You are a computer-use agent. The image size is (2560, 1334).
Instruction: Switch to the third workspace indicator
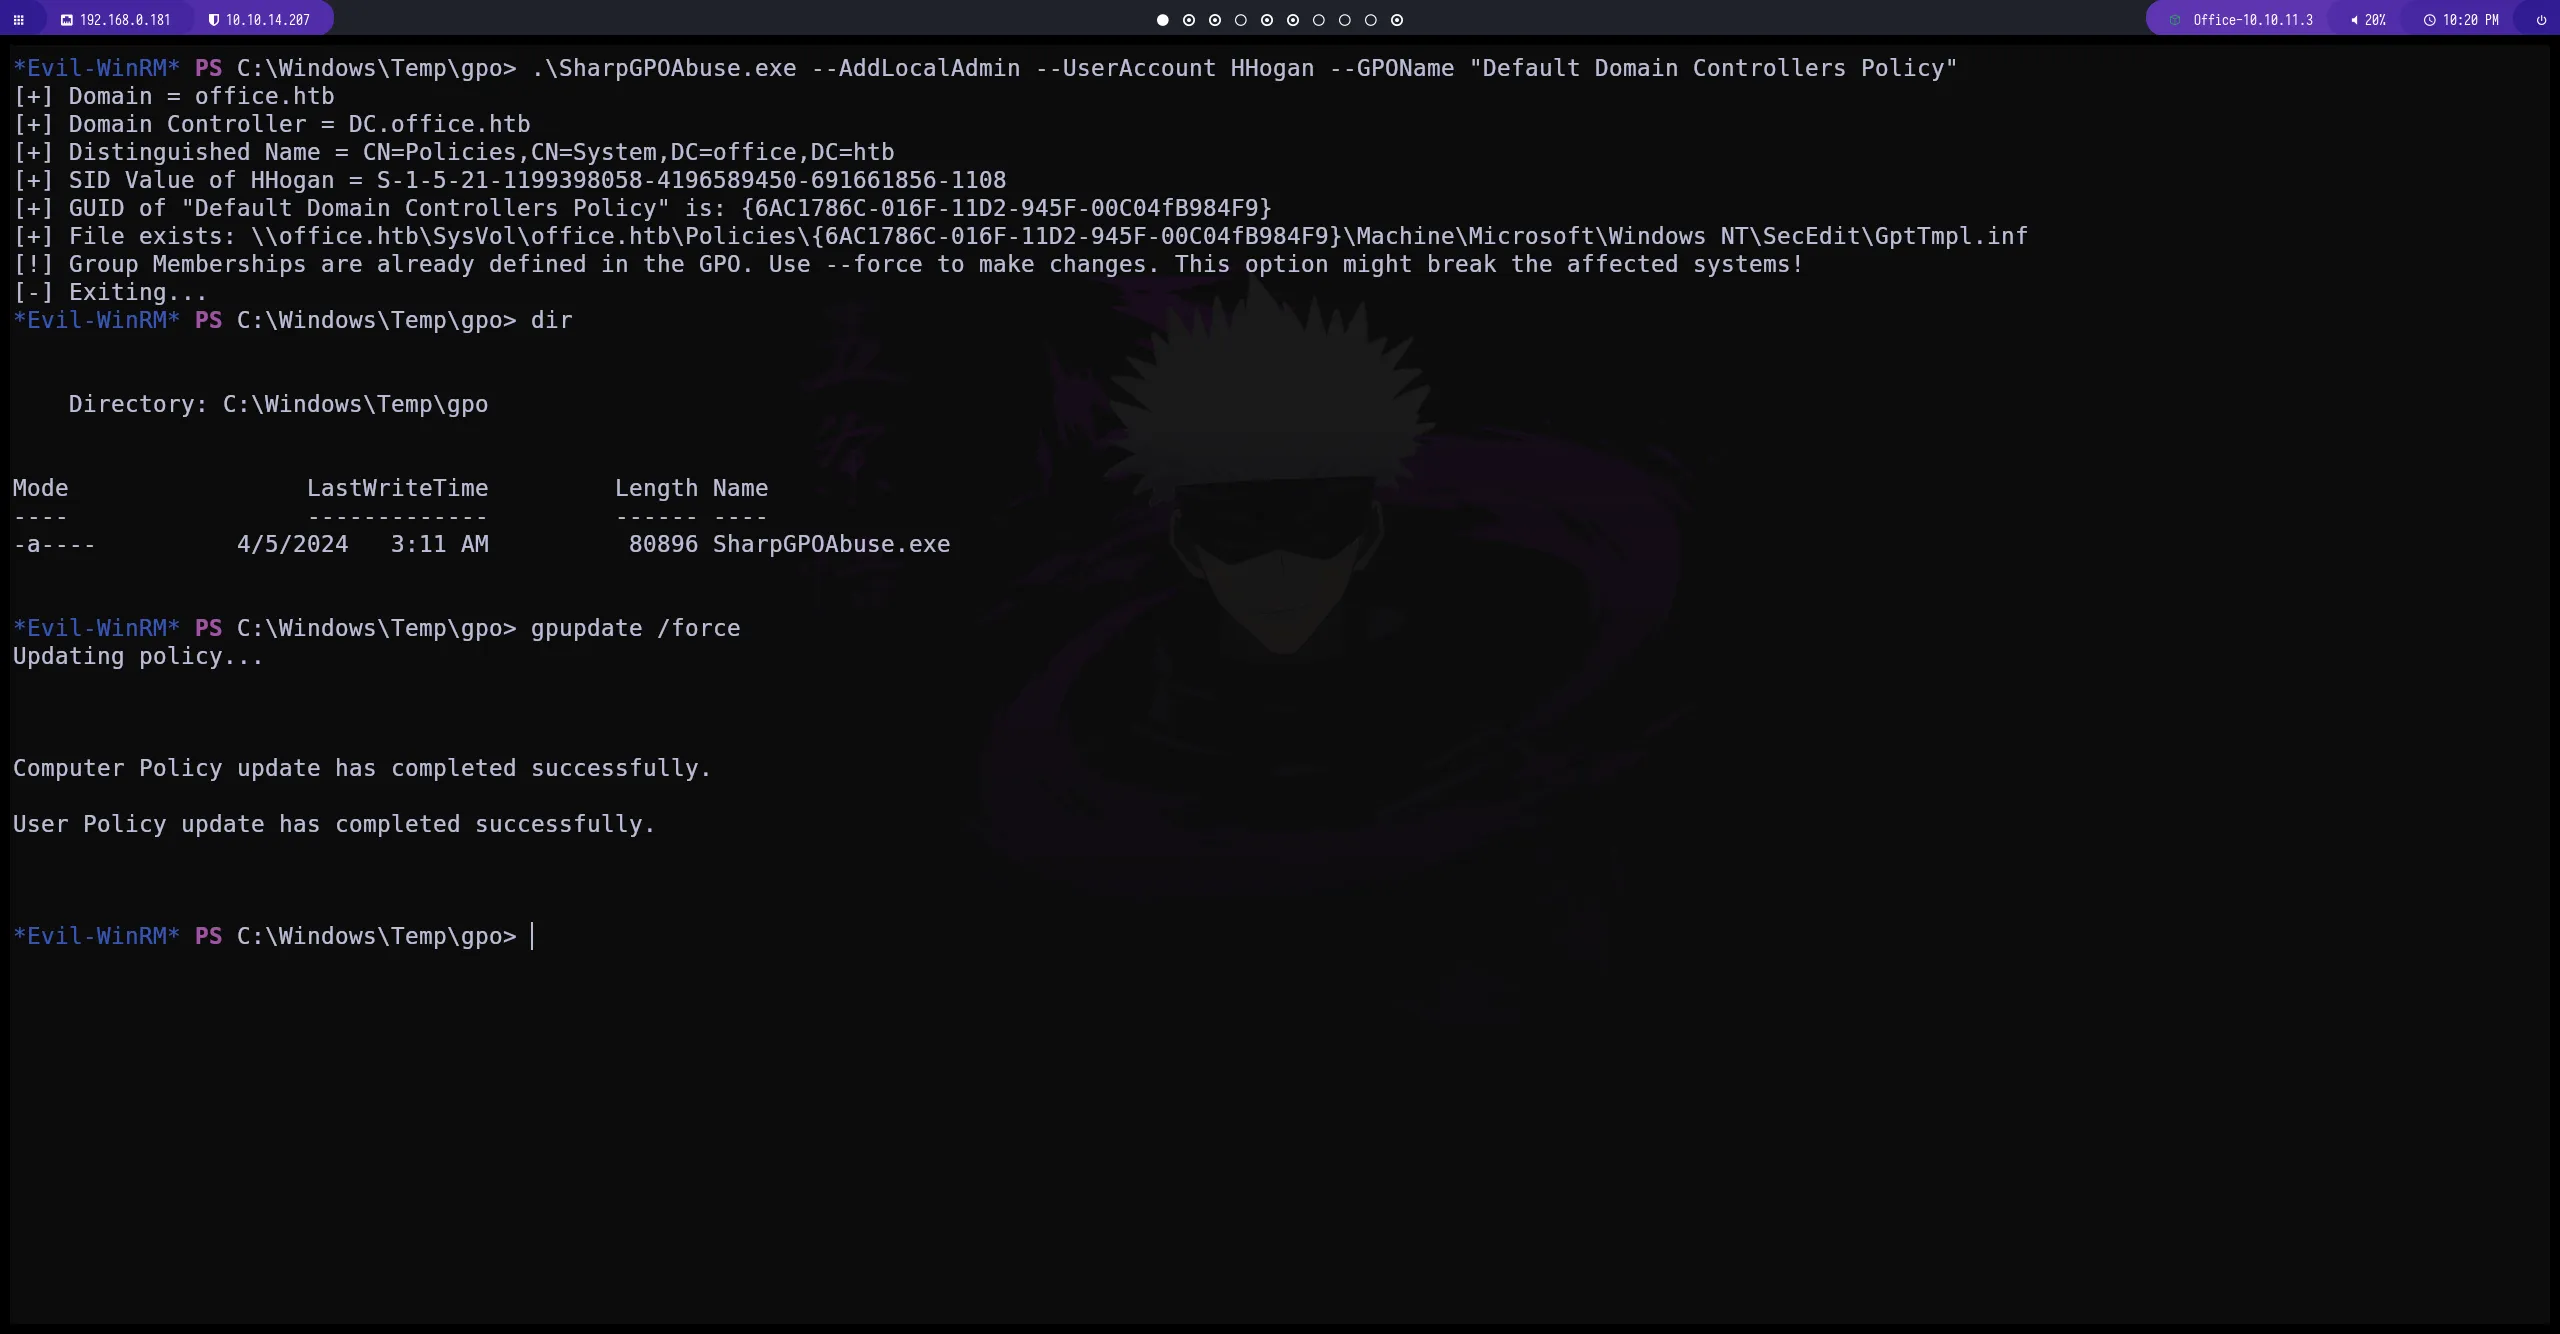pyautogui.click(x=1215, y=20)
